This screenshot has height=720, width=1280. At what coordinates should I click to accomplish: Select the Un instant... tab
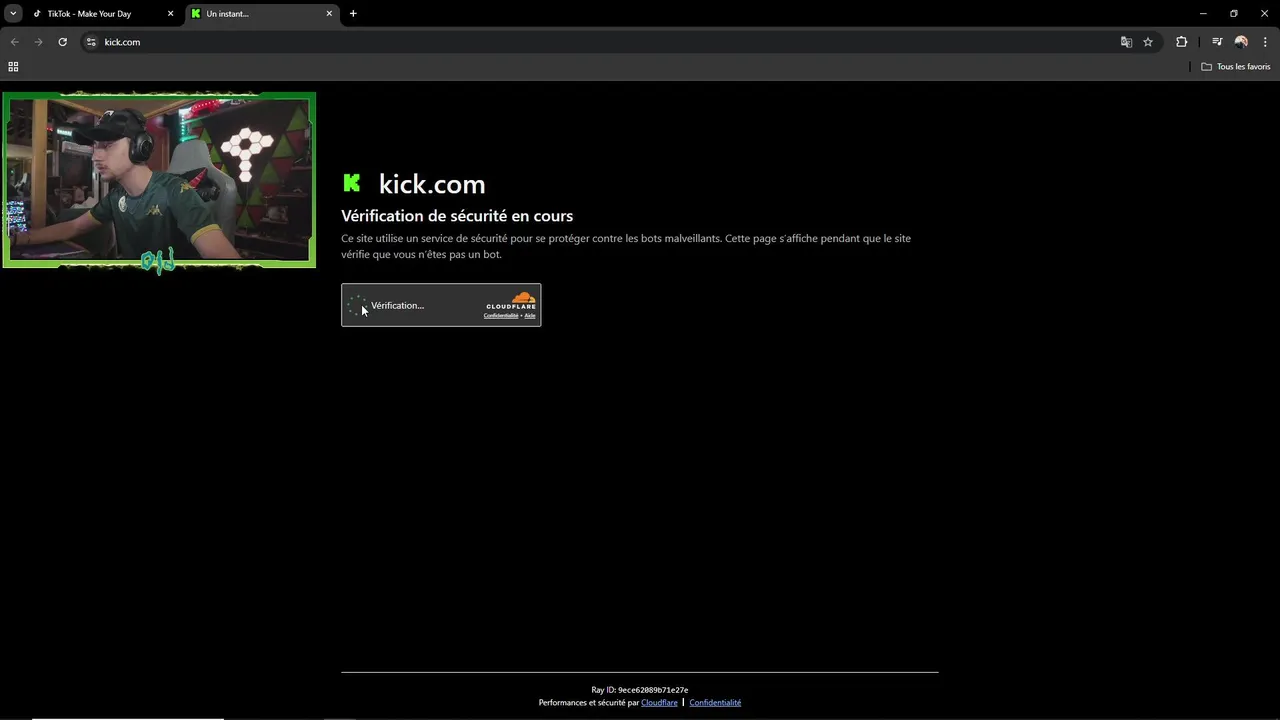click(x=264, y=14)
